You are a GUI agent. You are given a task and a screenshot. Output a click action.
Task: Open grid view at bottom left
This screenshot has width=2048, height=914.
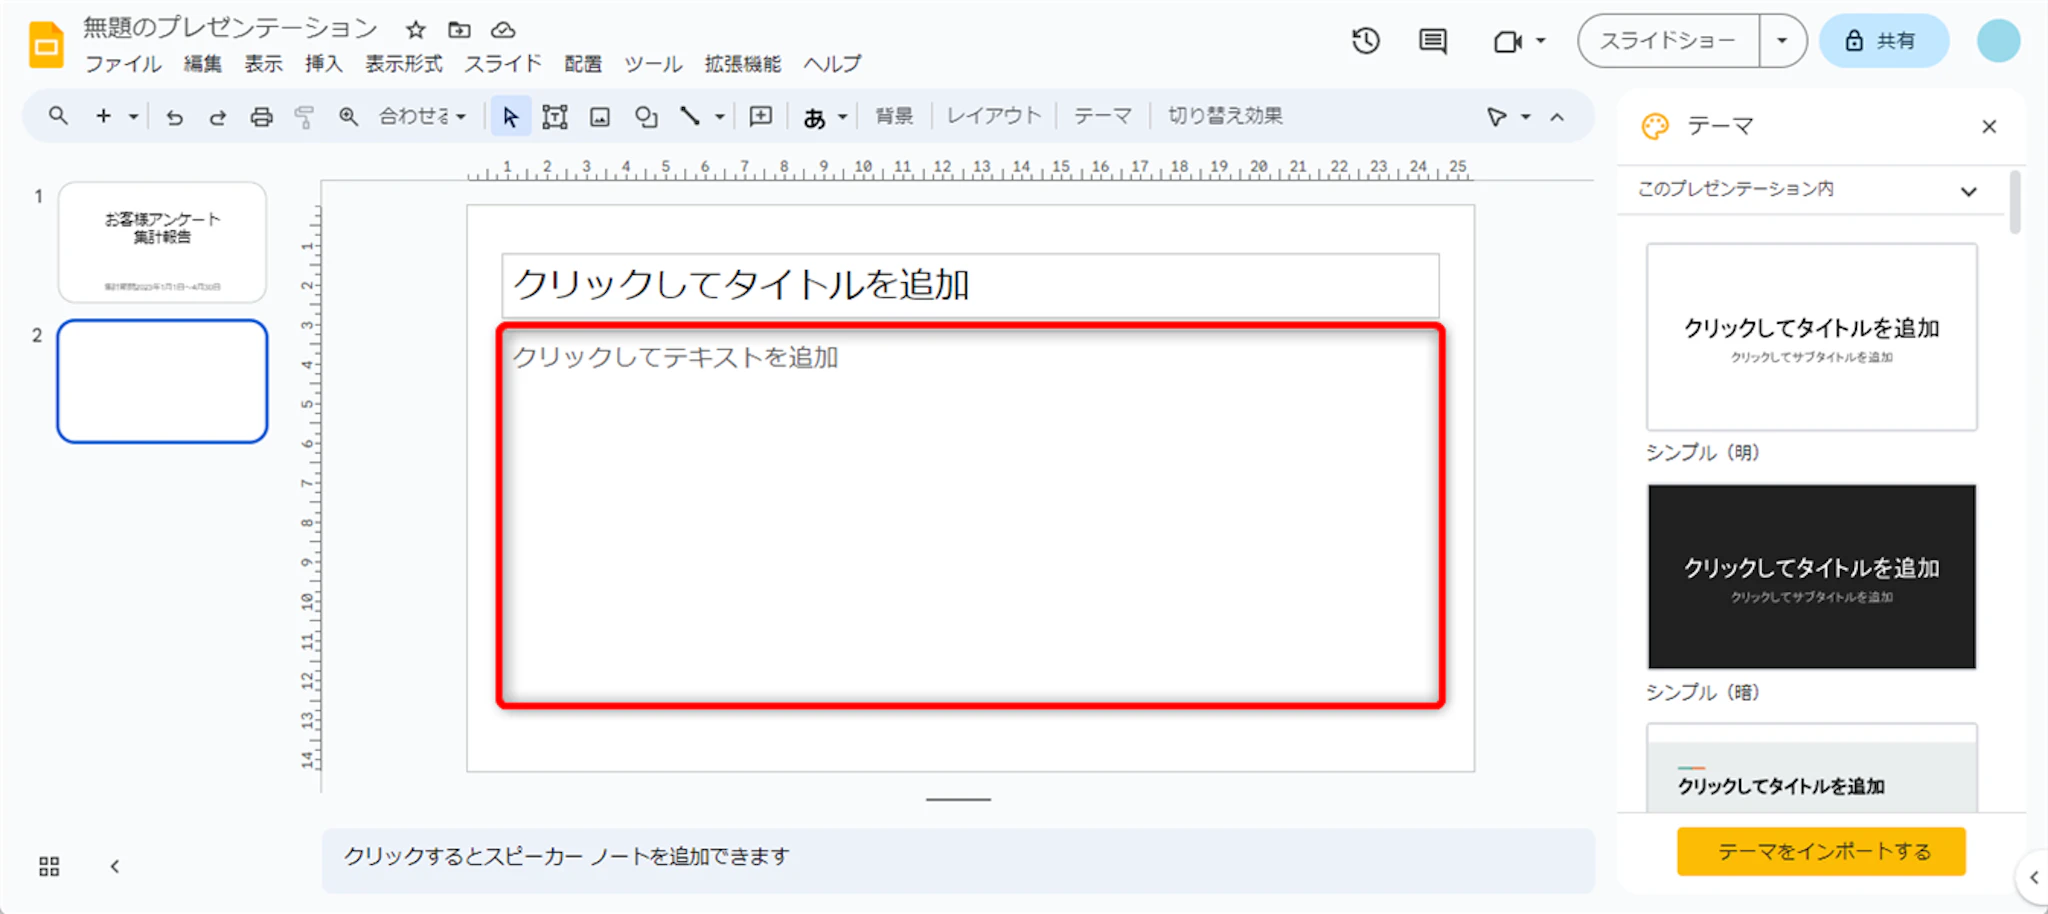coord(49,866)
